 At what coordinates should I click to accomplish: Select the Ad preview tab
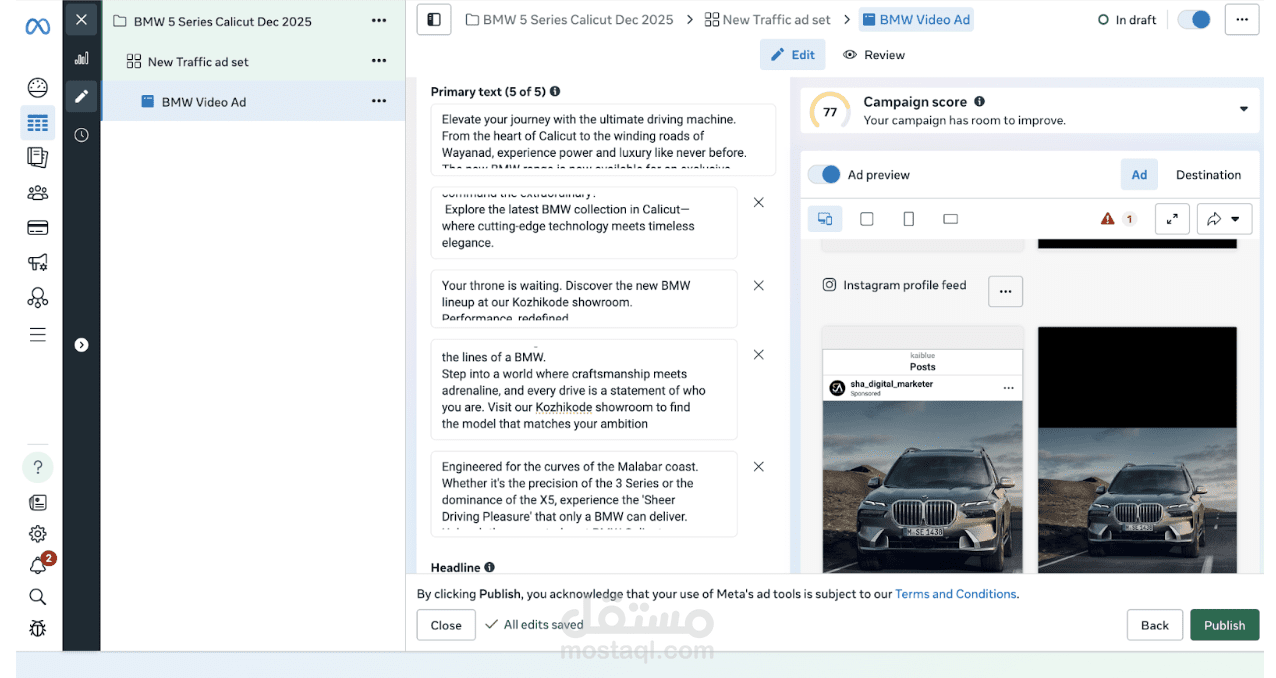(1139, 174)
